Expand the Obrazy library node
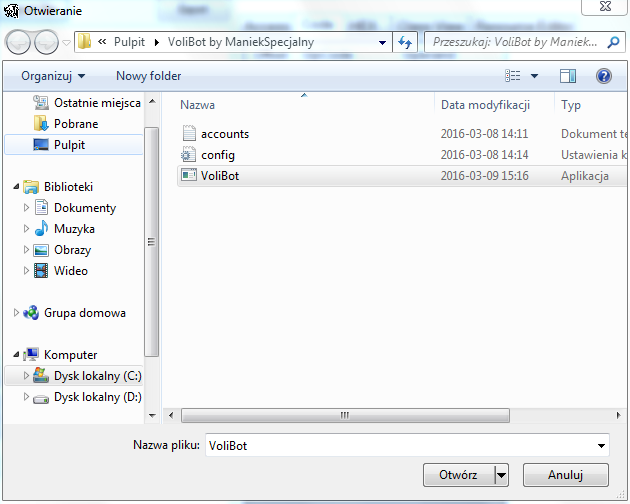630x504 pixels. [x=26, y=250]
